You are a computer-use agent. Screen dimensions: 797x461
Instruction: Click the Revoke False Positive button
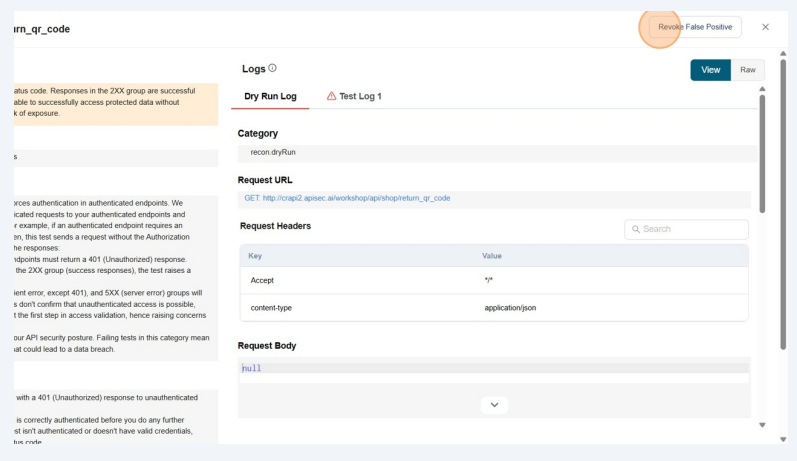click(x=695, y=26)
